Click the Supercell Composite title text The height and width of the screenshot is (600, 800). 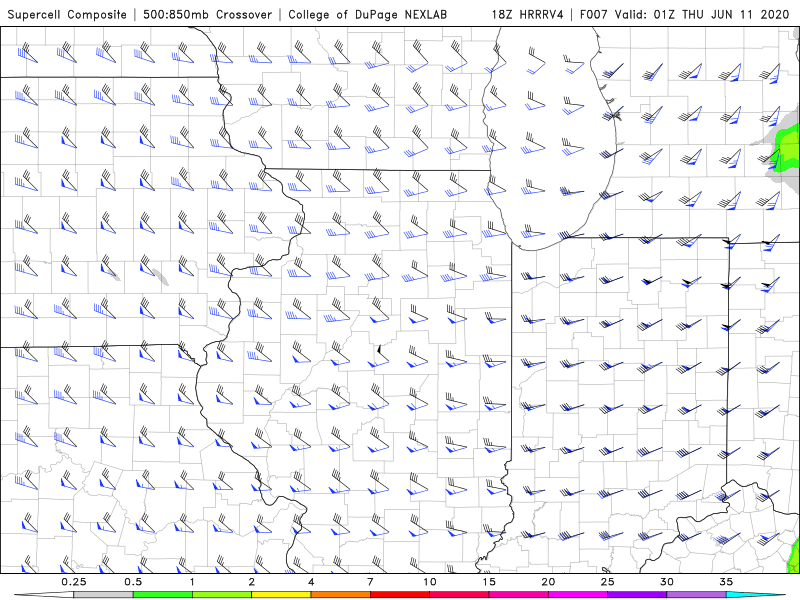point(67,14)
